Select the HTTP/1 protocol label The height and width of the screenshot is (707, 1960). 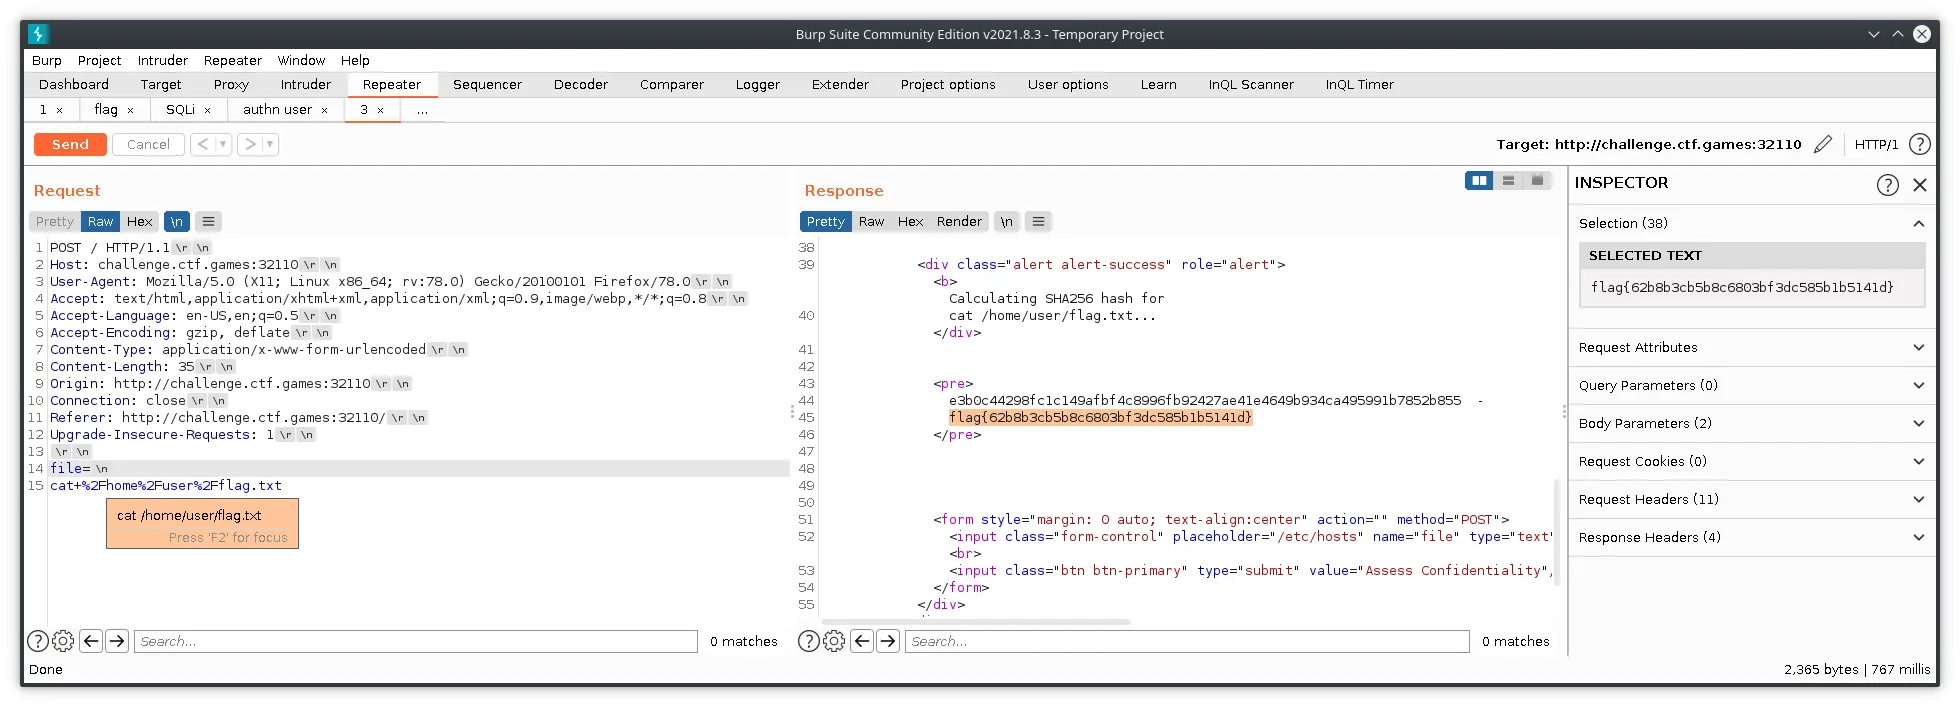1876,144
